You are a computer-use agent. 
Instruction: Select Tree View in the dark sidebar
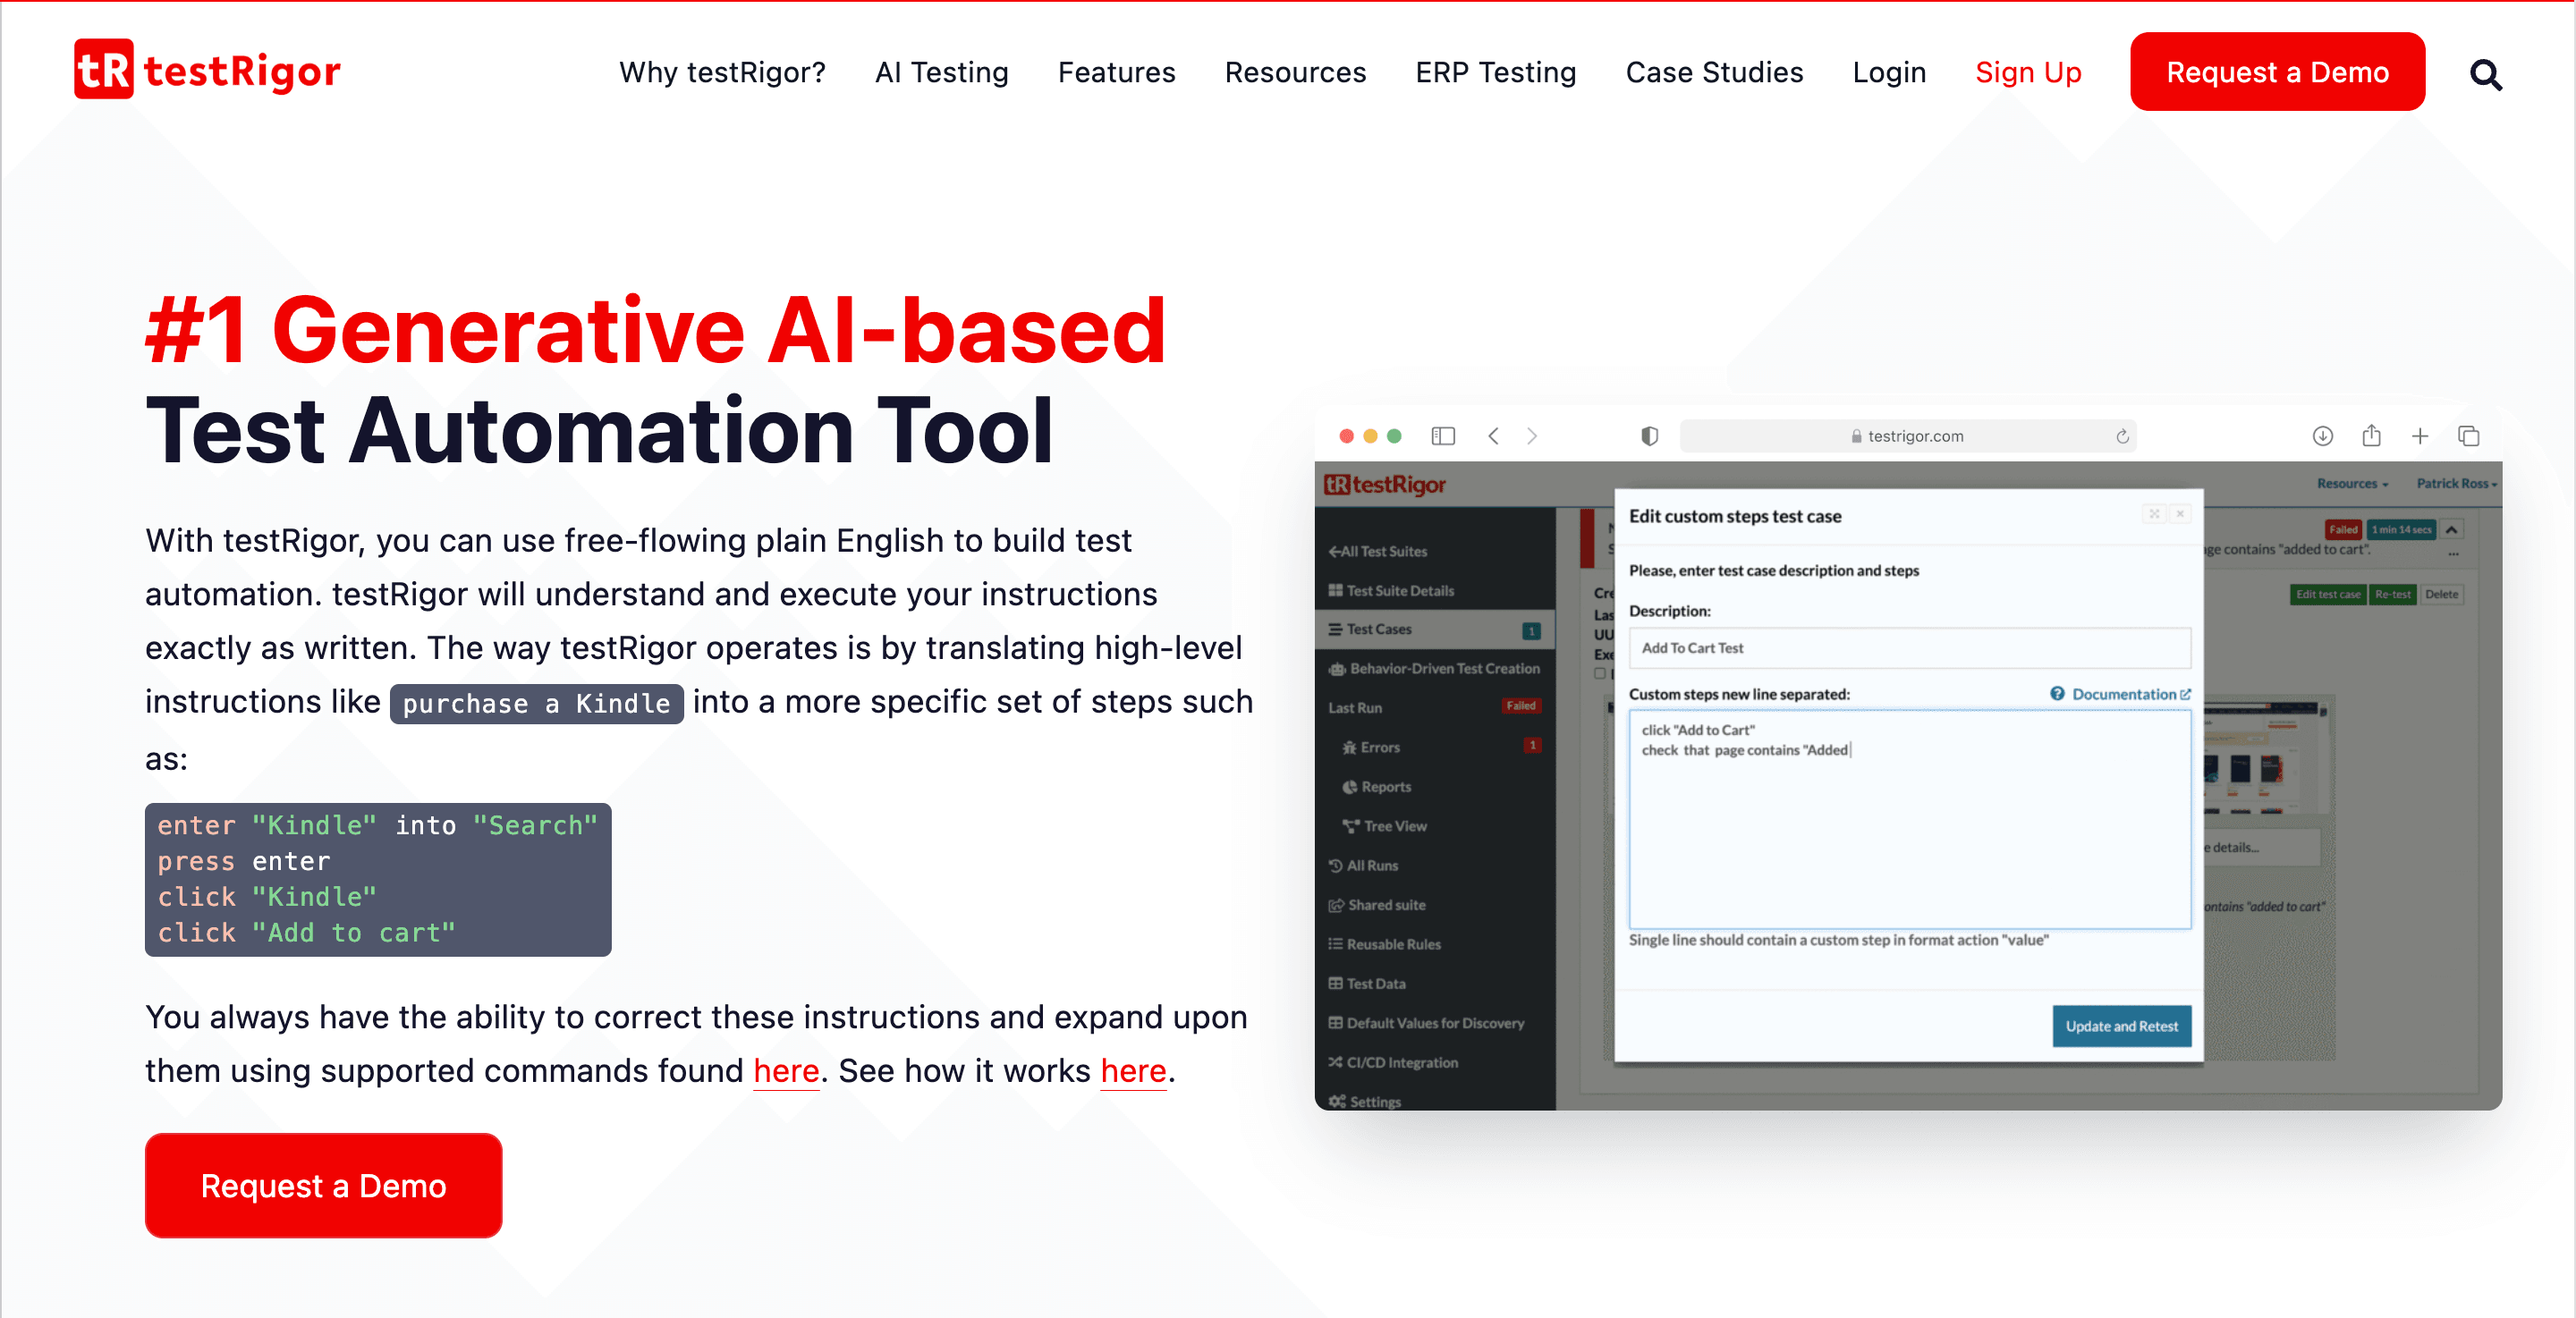1394,826
